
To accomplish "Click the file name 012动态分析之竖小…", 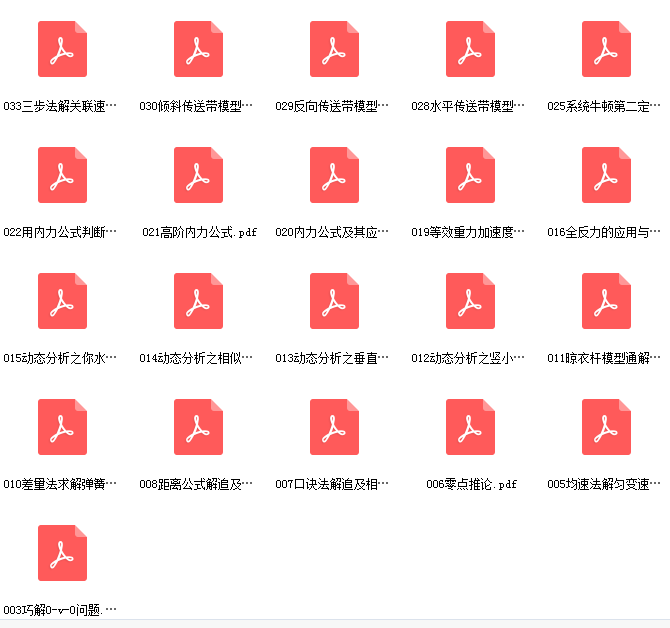I will [x=468, y=358].
